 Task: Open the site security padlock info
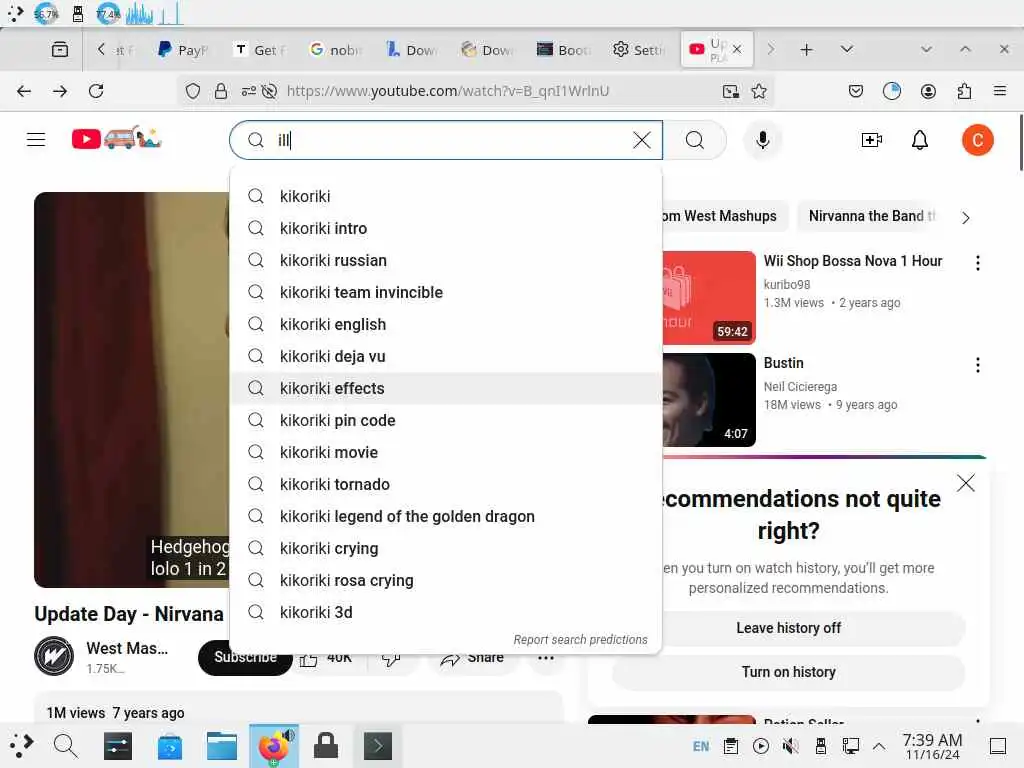(x=221, y=91)
